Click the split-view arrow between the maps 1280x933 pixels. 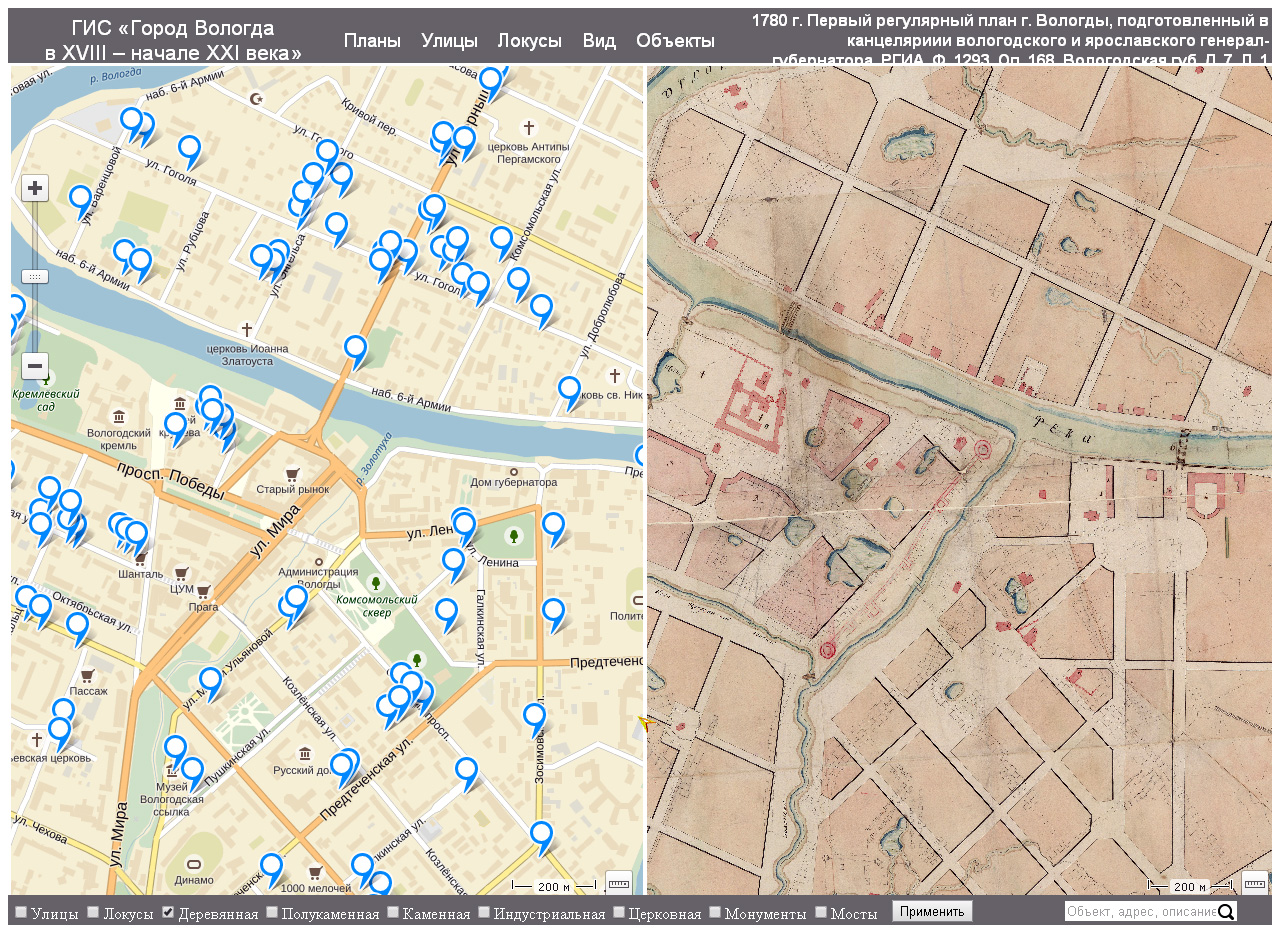point(647,722)
